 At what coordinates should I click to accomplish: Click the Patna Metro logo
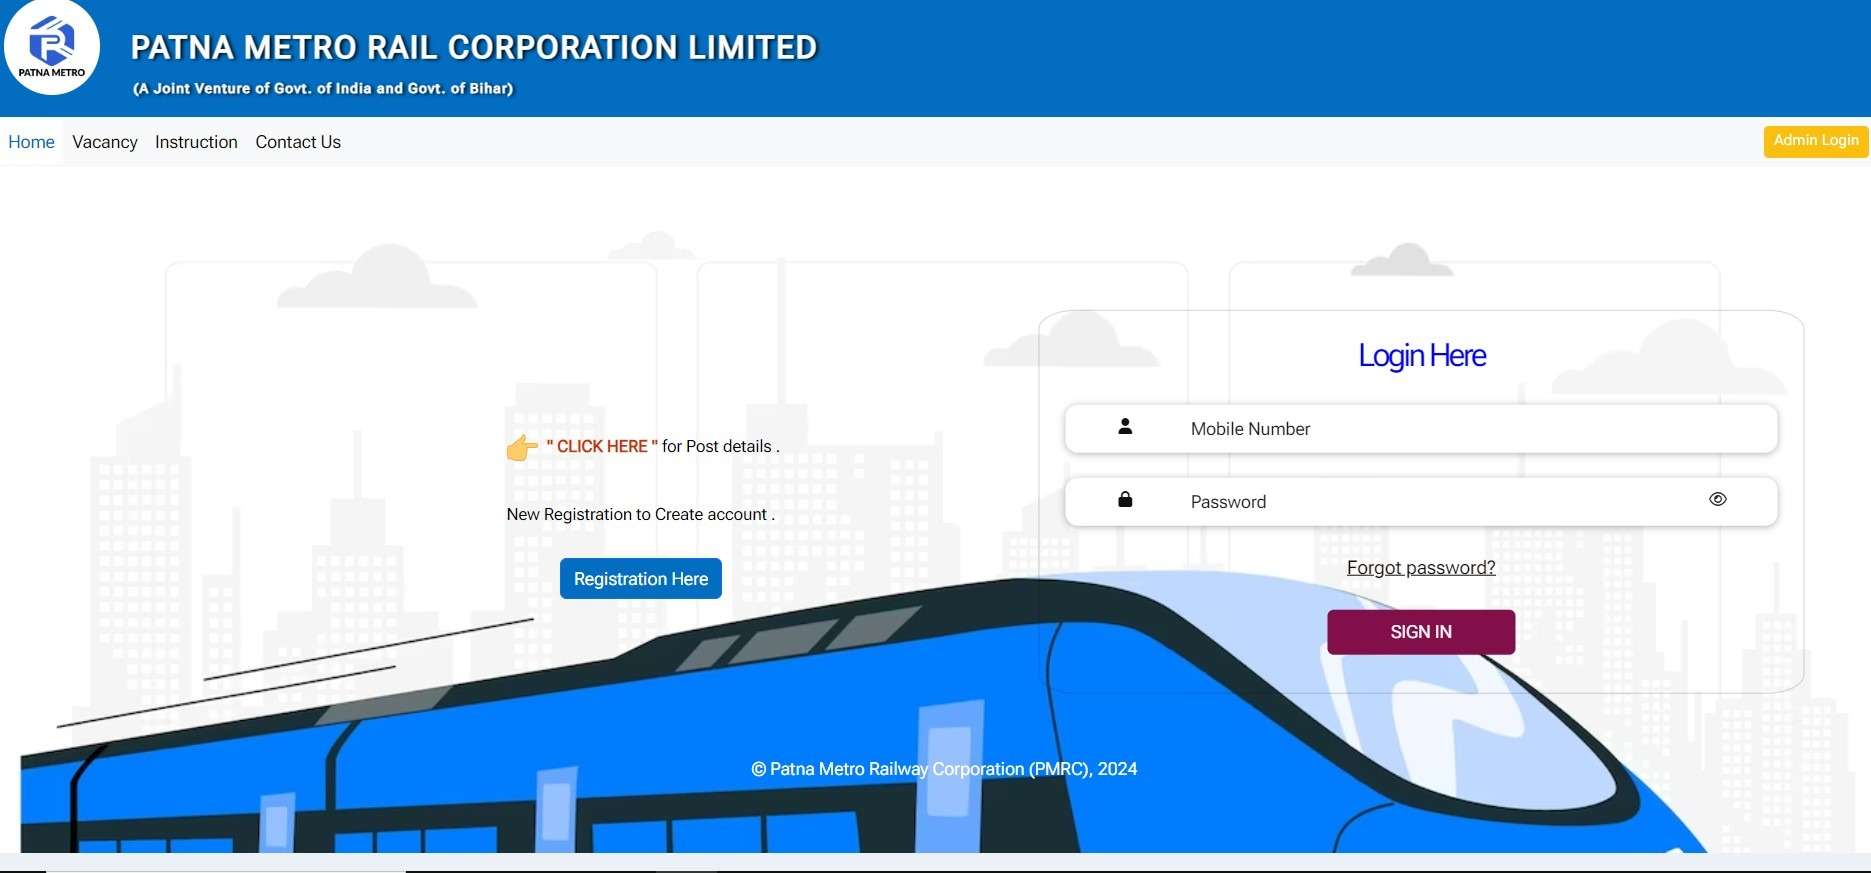(52, 47)
